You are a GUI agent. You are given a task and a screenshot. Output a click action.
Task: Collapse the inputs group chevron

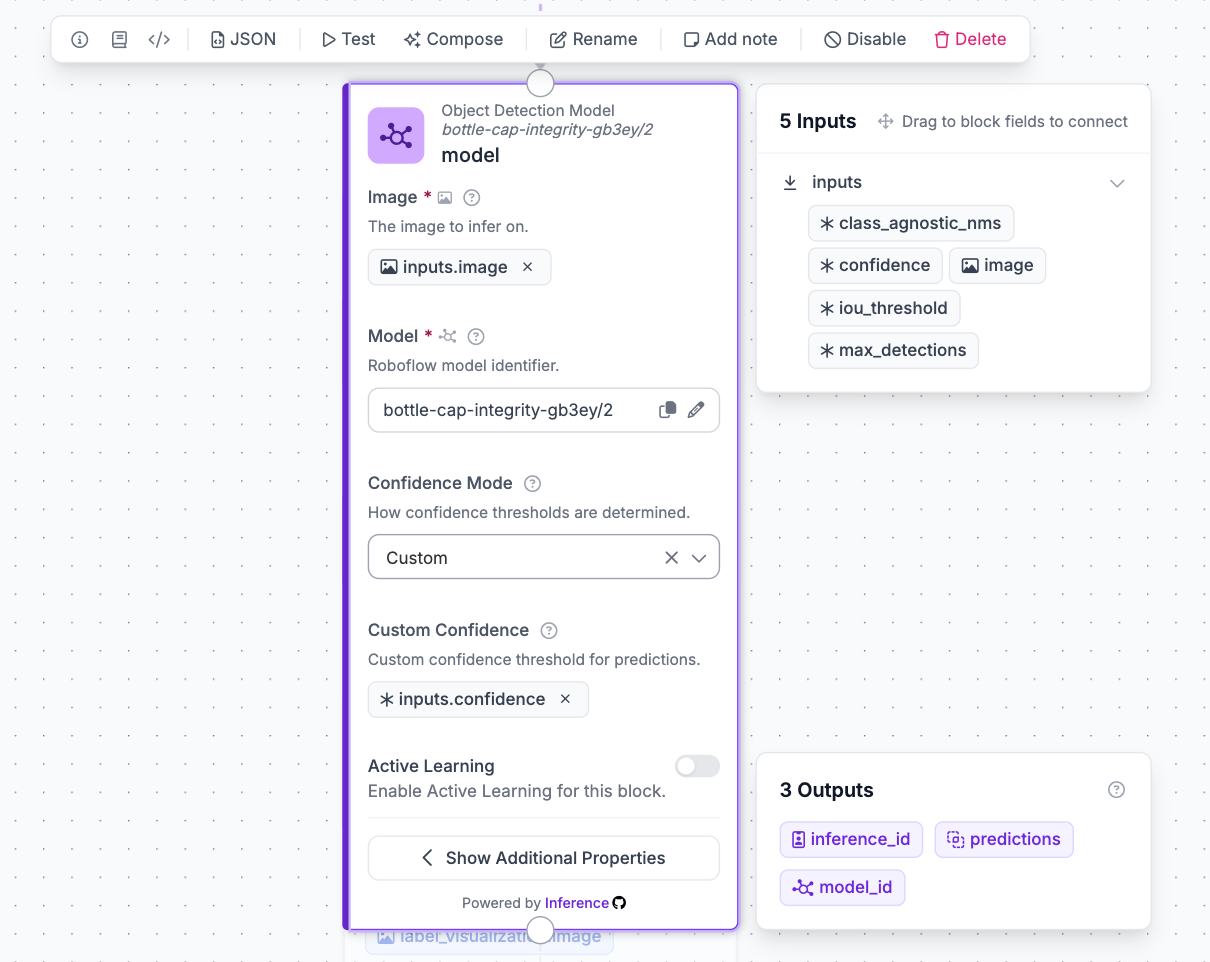click(1118, 183)
